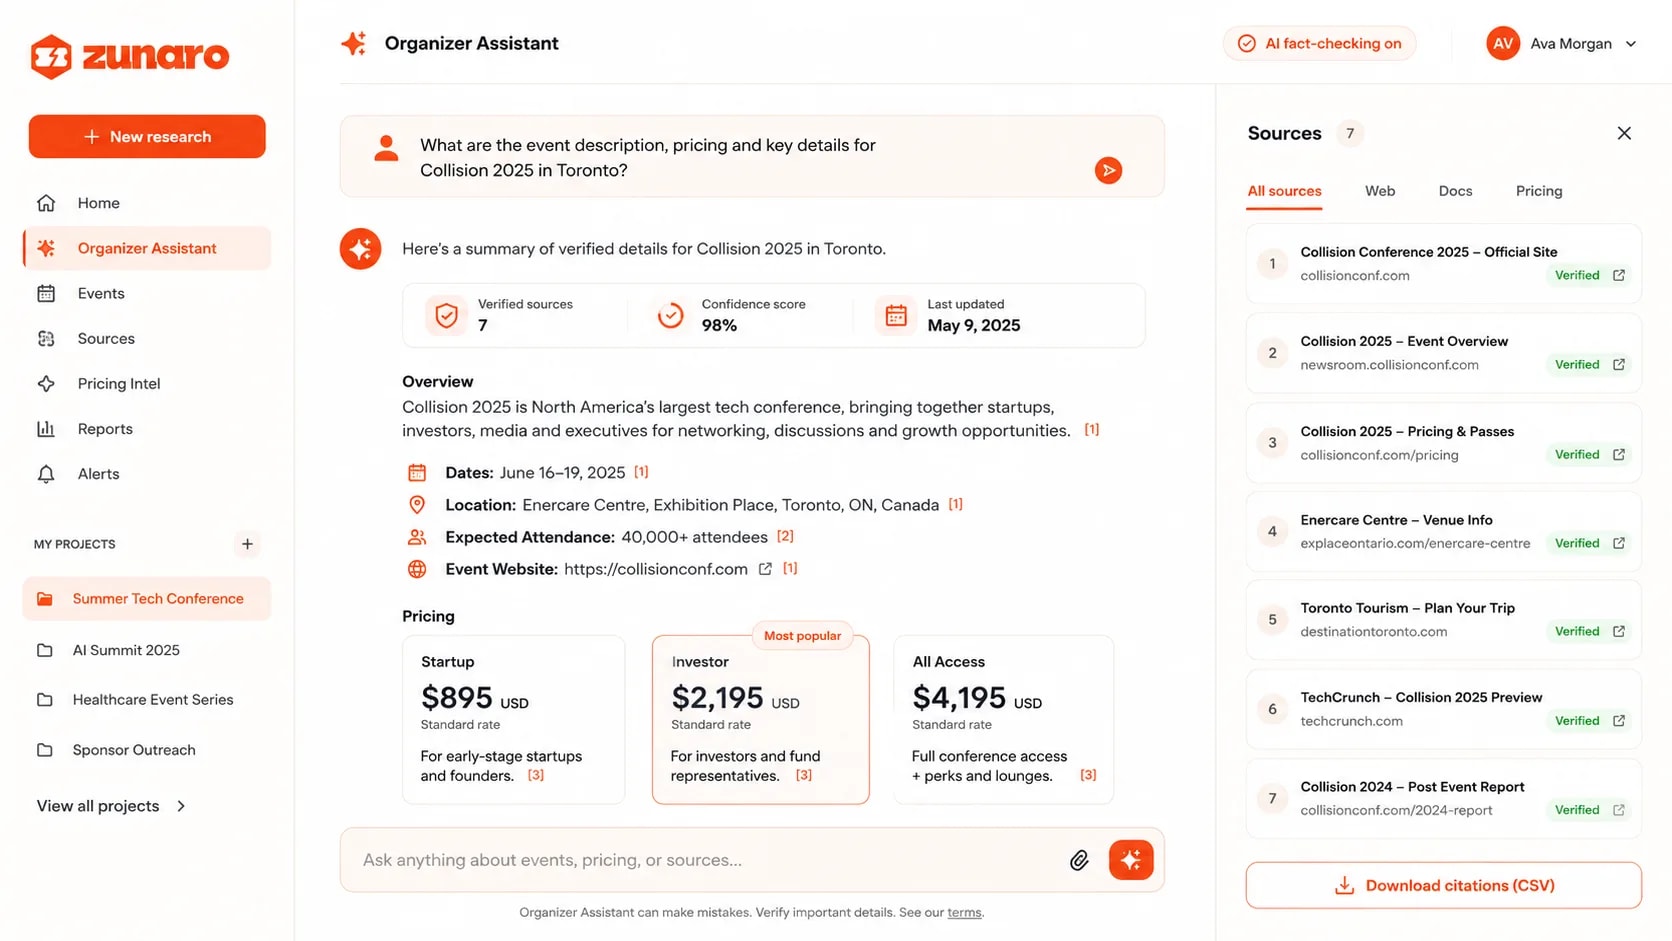Click Verified badge on Enercare Centre source
The image size is (1672, 941).
pyautogui.click(x=1577, y=543)
